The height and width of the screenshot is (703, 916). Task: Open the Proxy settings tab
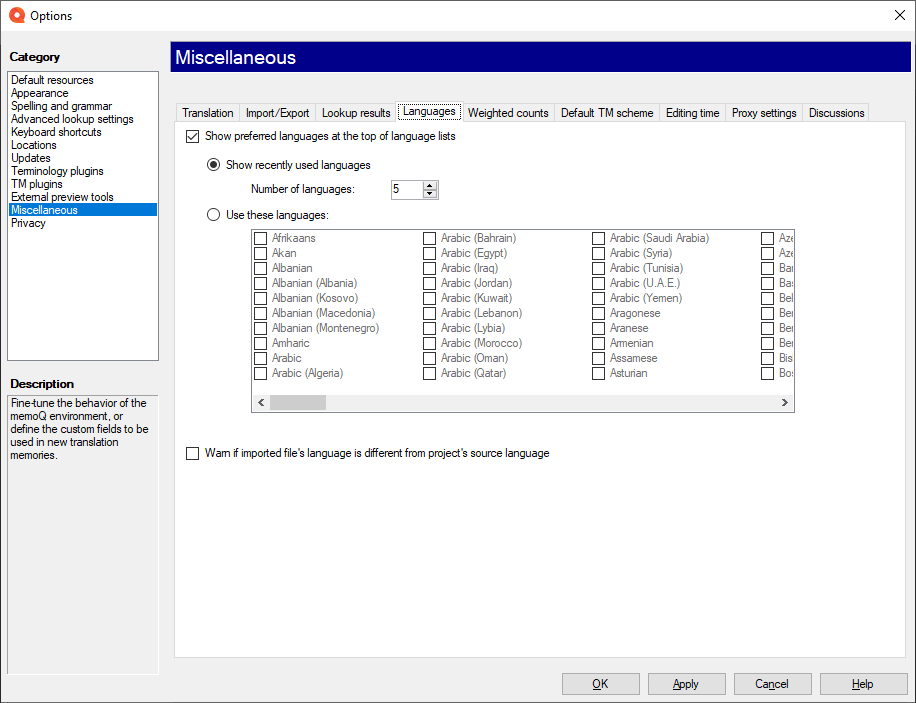click(763, 112)
